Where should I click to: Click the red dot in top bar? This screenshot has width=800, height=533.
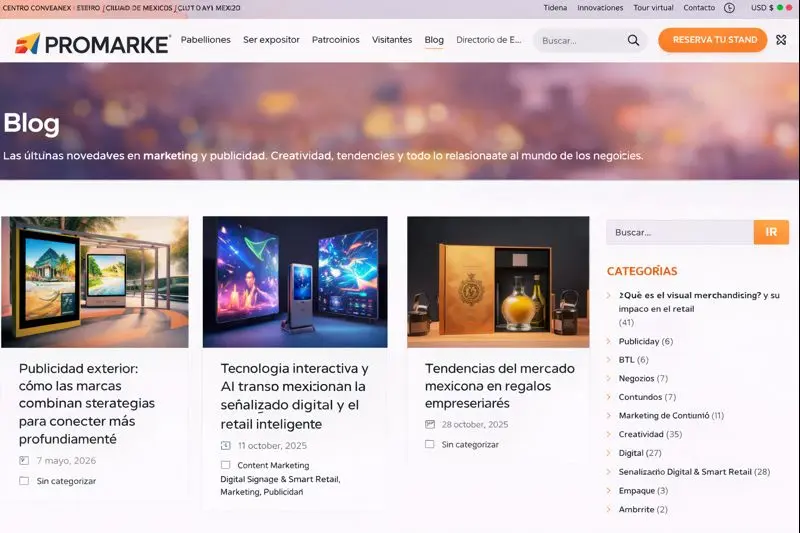click(790, 8)
